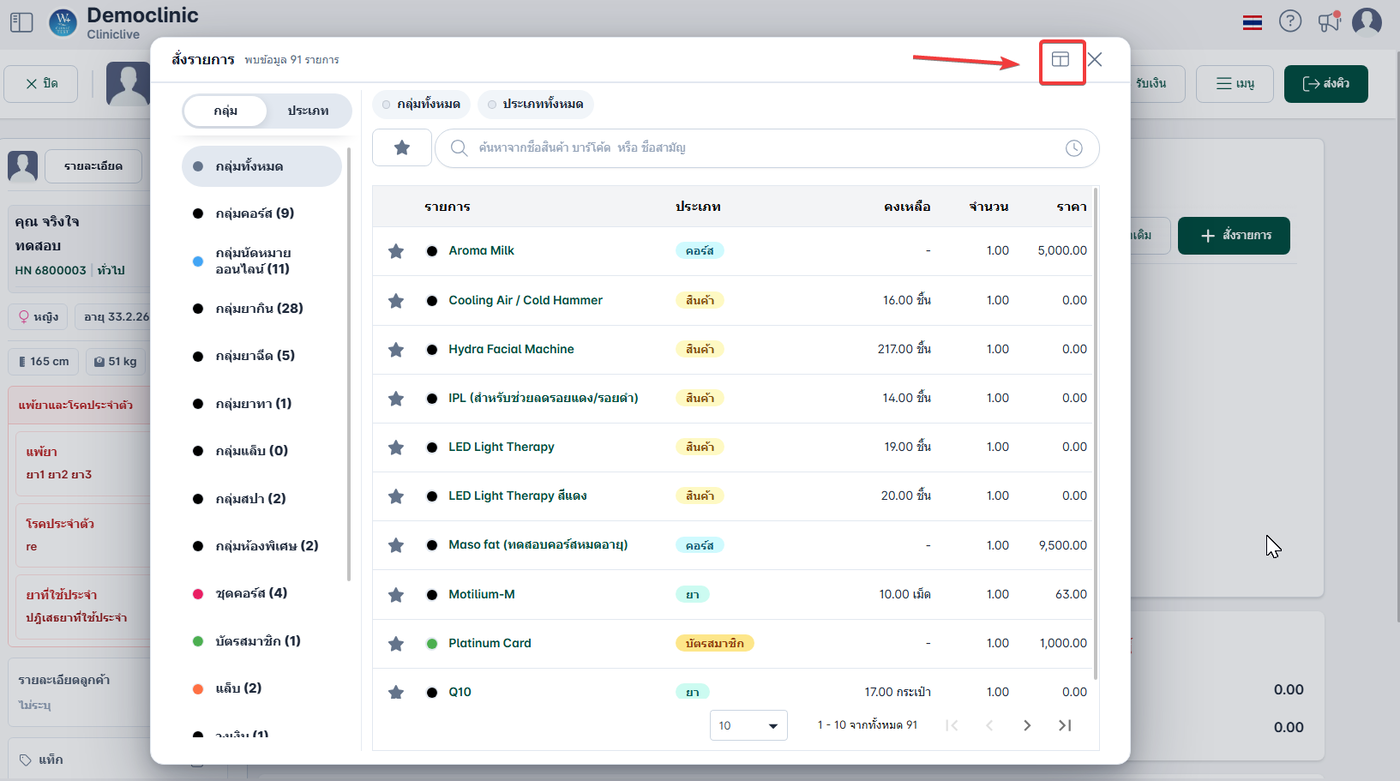
Task: Favorite the Maso fat item star
Action: [x=396, y=545]
